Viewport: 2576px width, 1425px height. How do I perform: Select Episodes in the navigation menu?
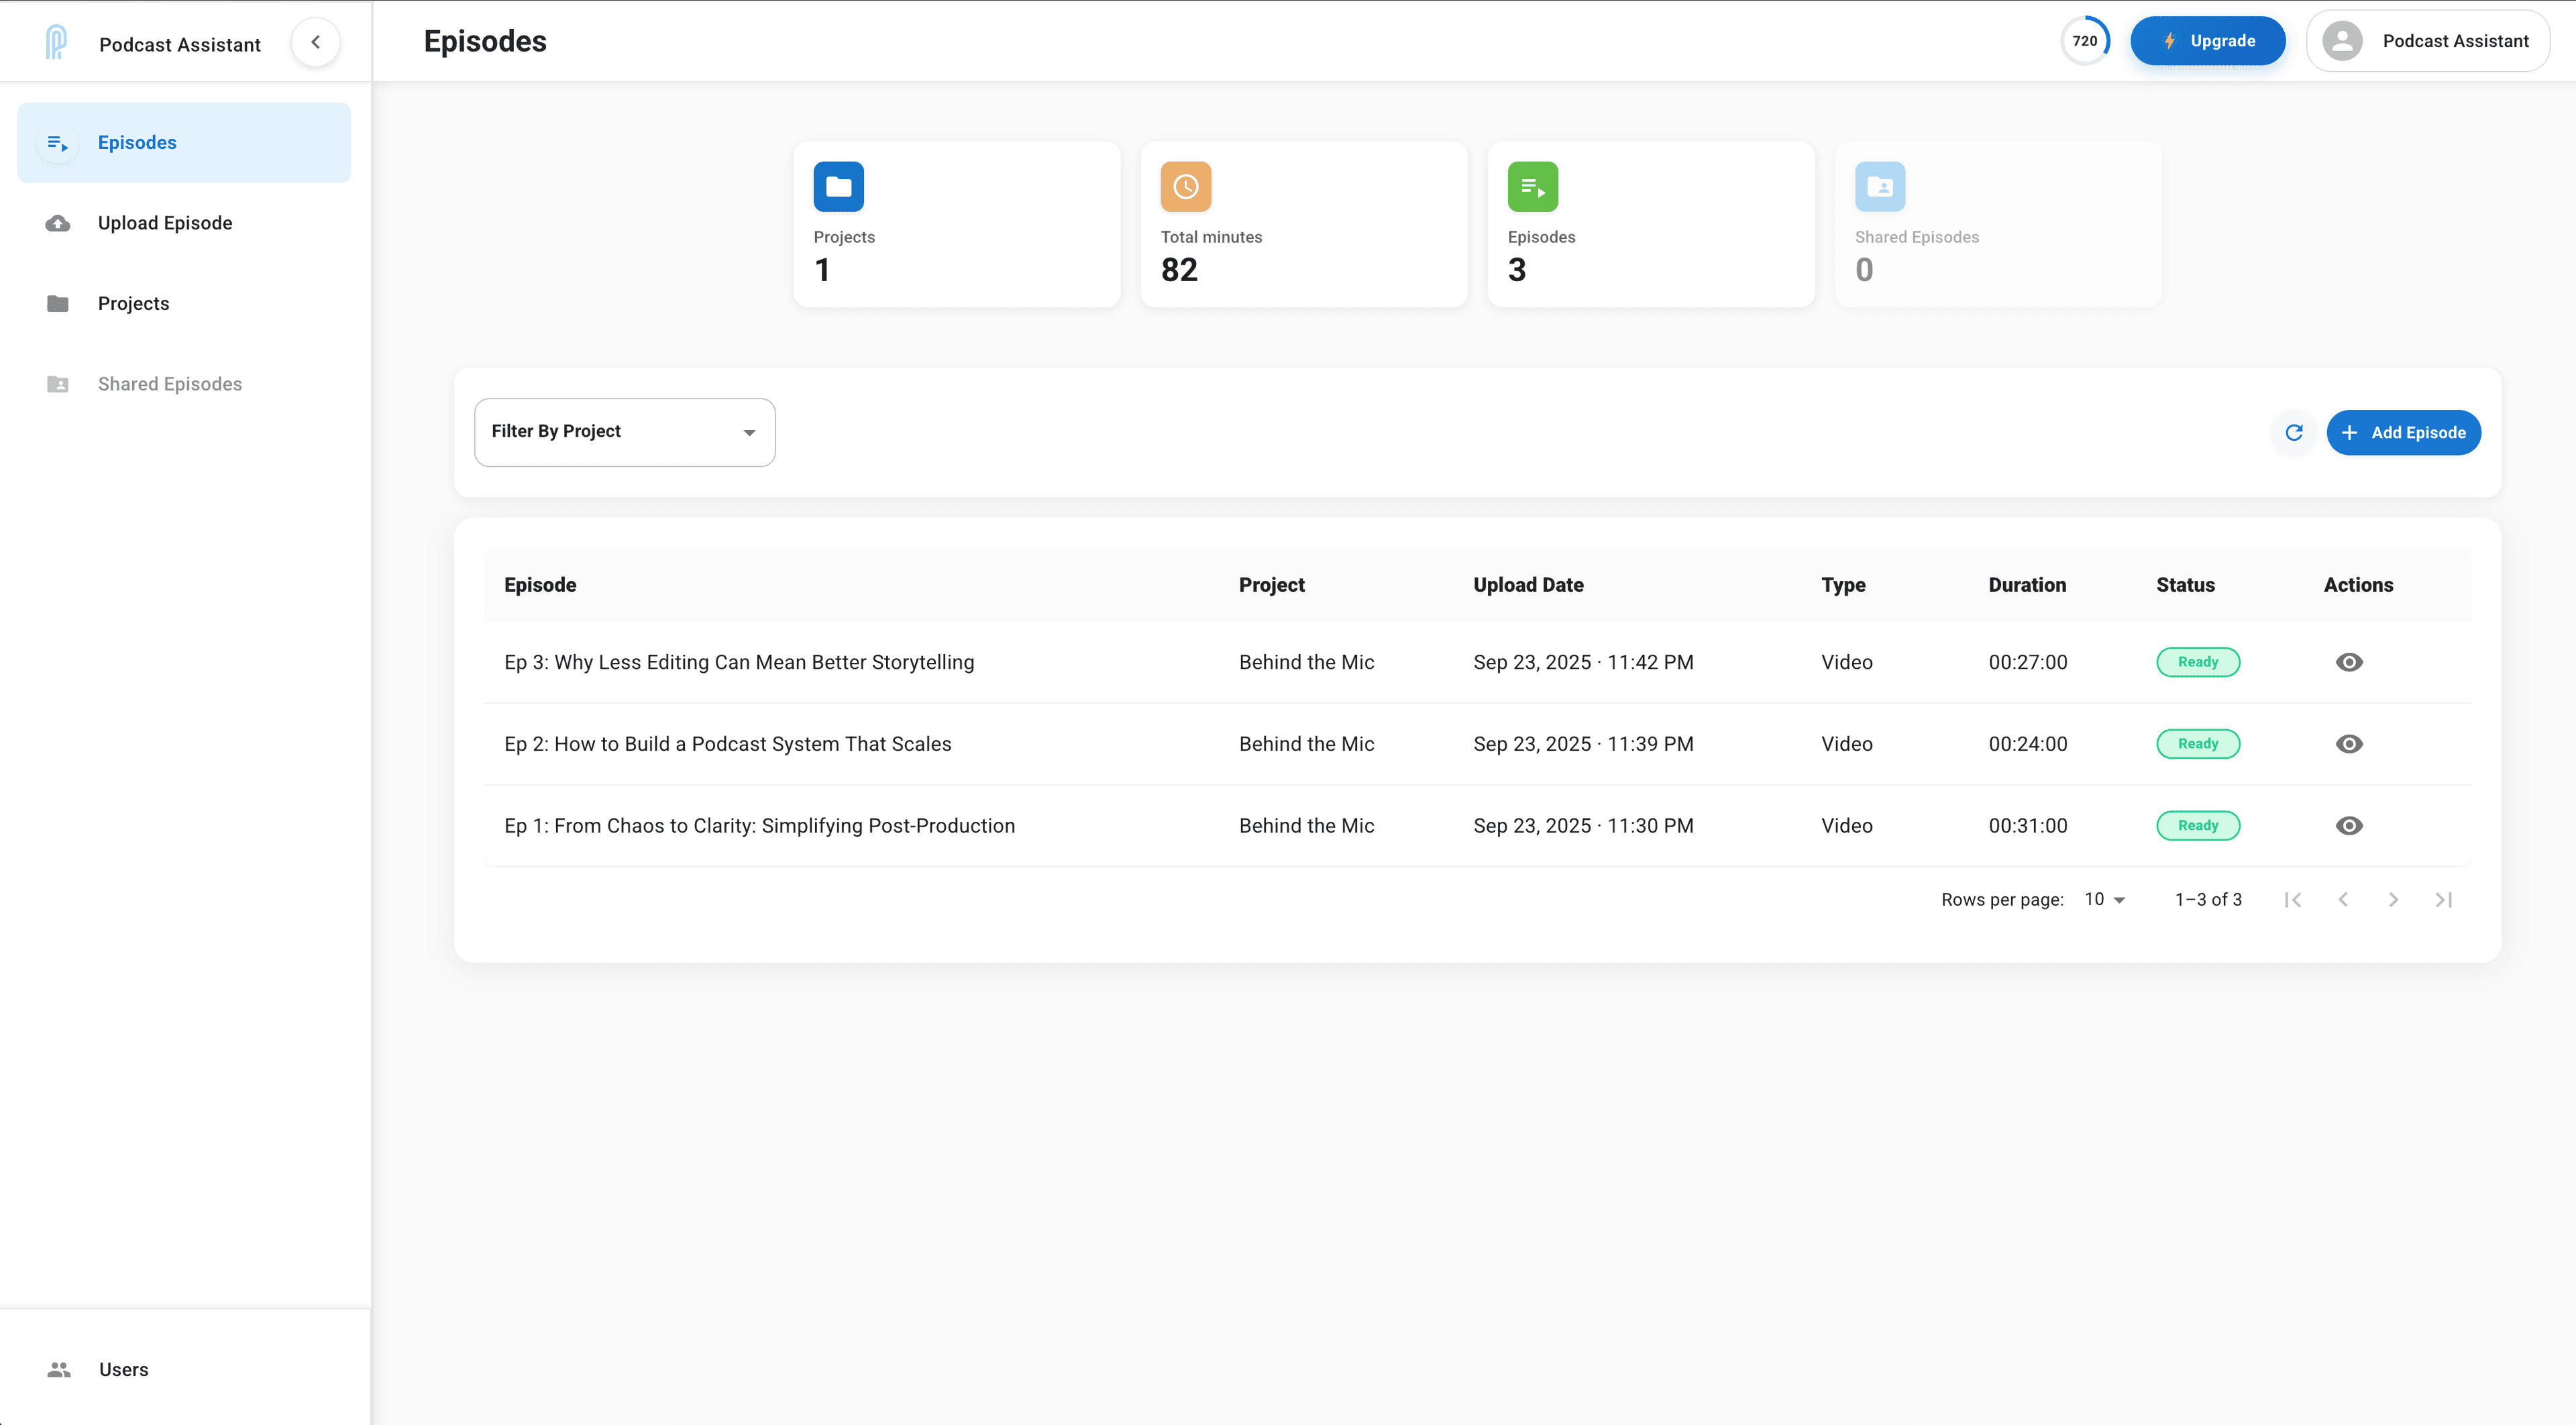click(x=137, y=142)
